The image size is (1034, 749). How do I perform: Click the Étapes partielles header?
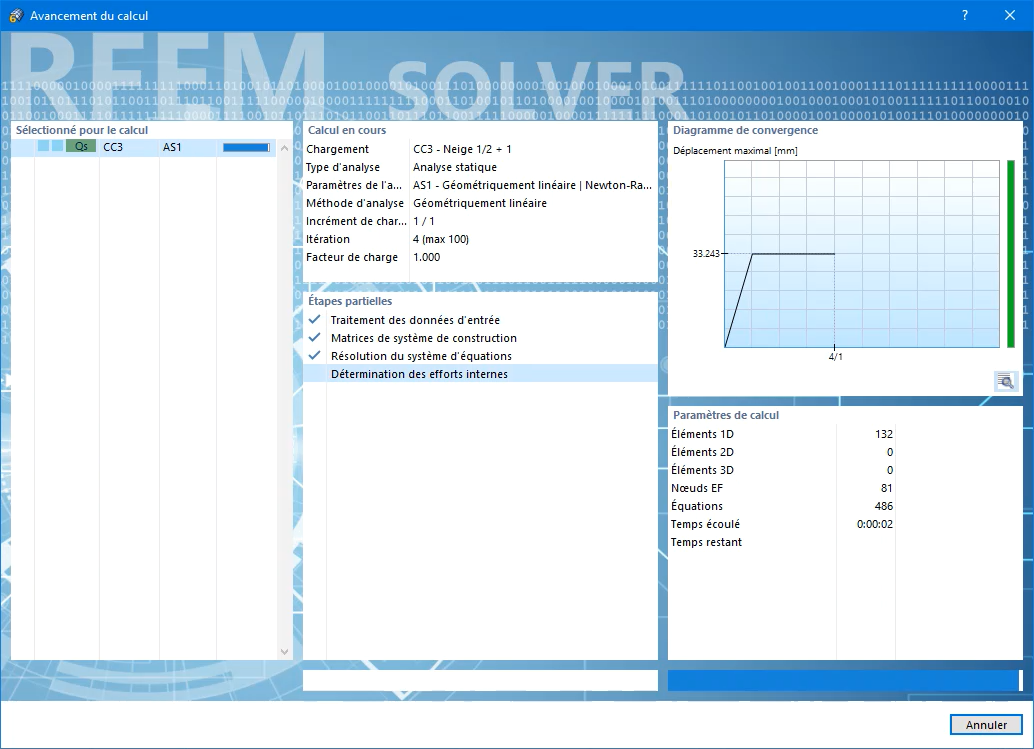[350, 301]
